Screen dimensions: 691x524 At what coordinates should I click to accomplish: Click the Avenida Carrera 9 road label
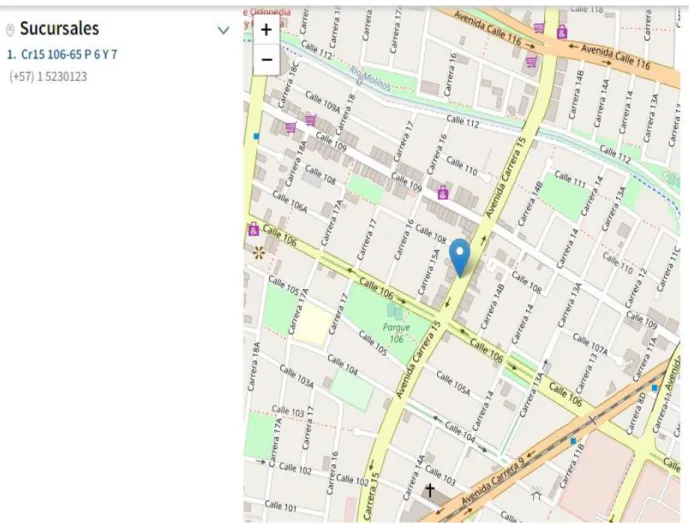[492, 482]
